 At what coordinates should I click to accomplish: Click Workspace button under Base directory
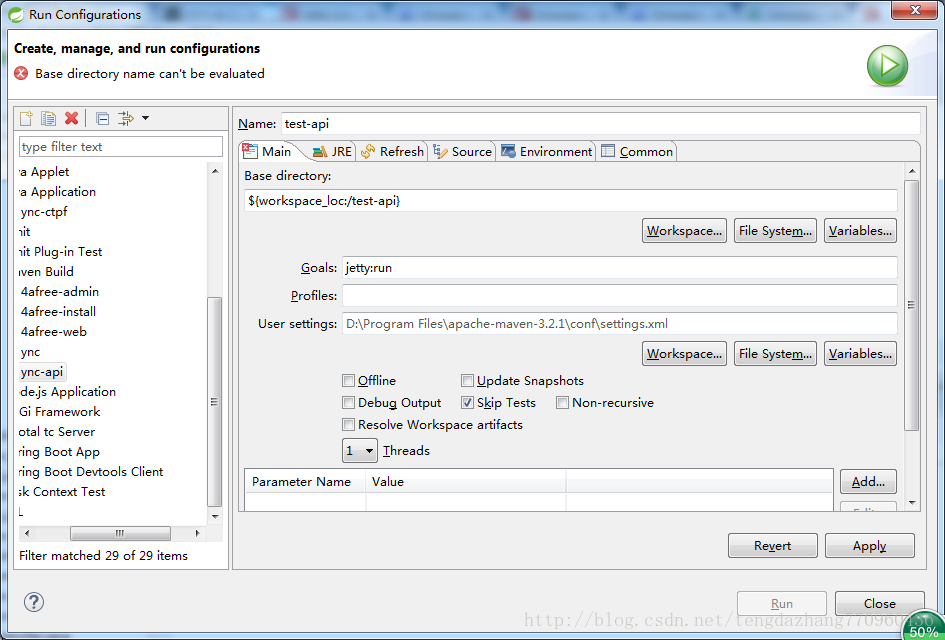684,231
